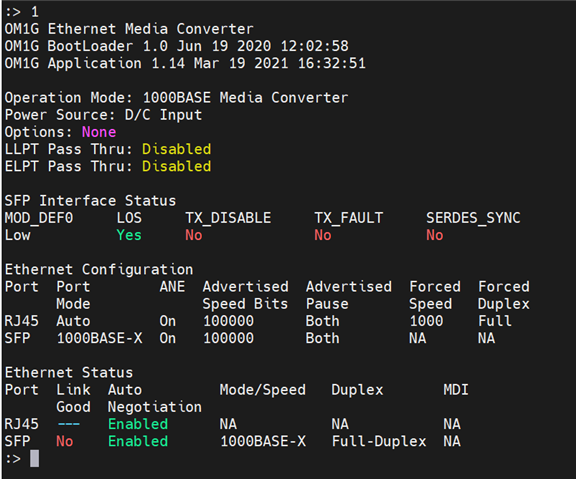576x479 pixels.
Task: Click the 'Ethernet Status' heading
Action: [69, 373]
